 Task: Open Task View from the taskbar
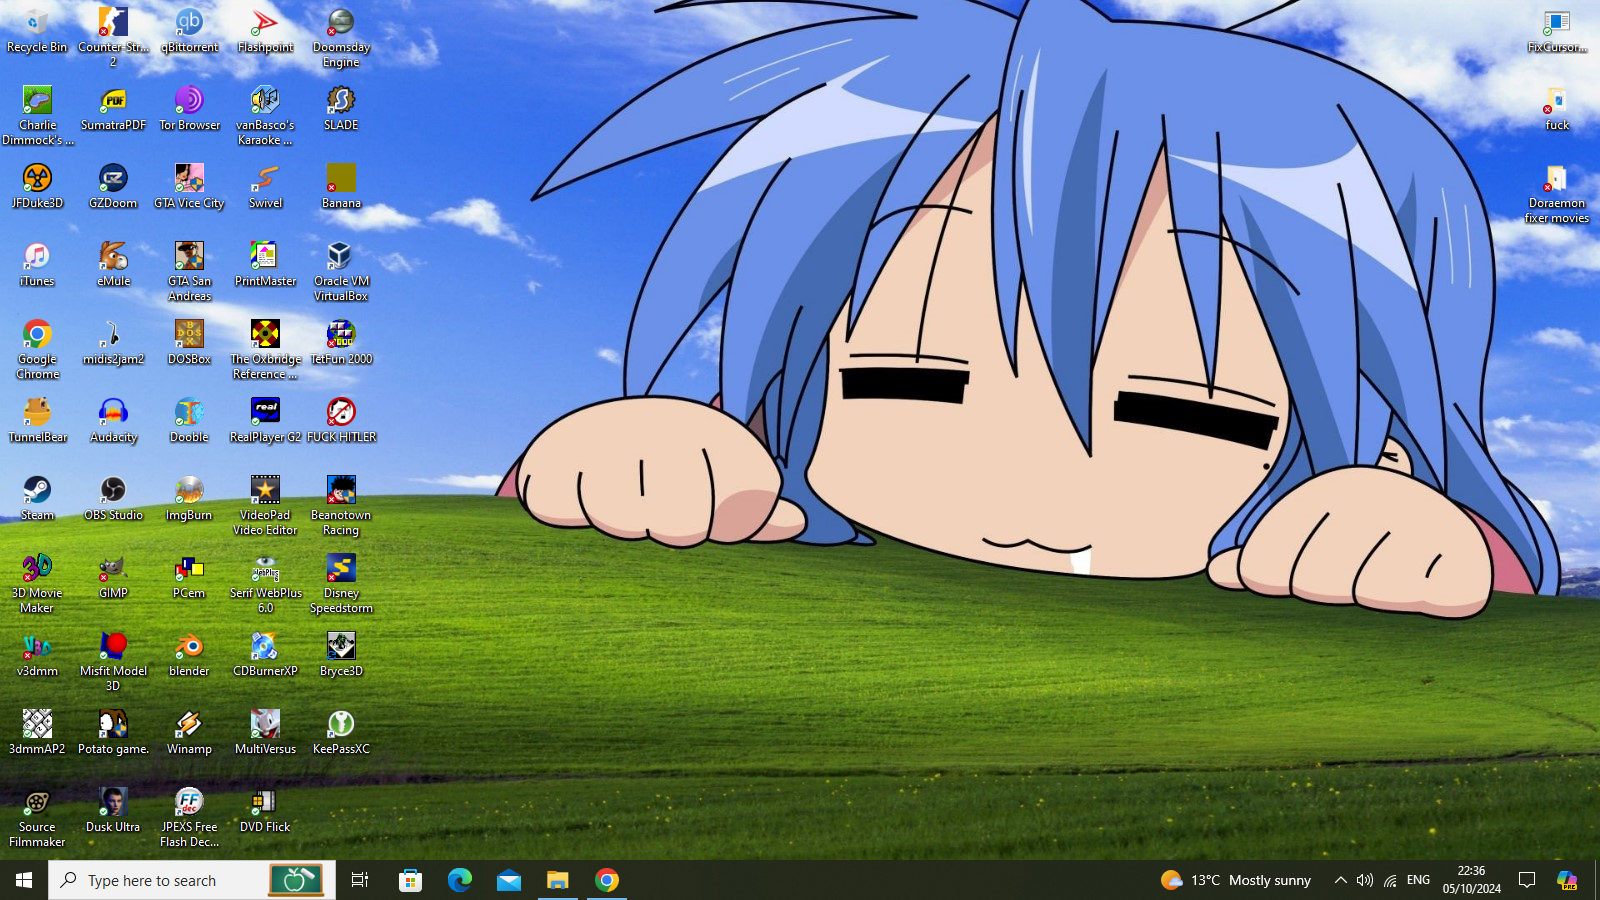pos(360,880)
